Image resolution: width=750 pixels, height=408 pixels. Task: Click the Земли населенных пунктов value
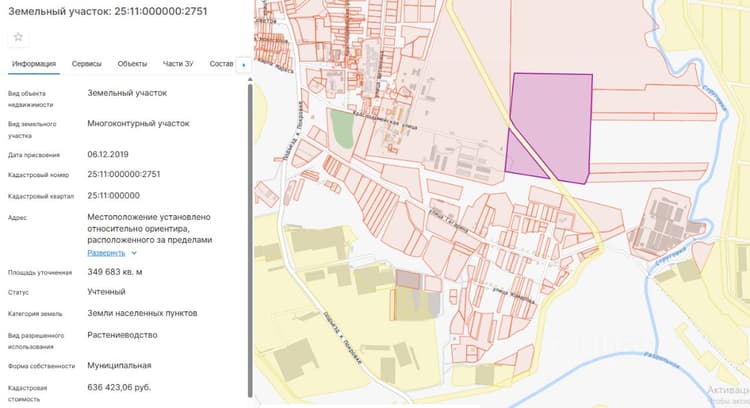(142, 313)
